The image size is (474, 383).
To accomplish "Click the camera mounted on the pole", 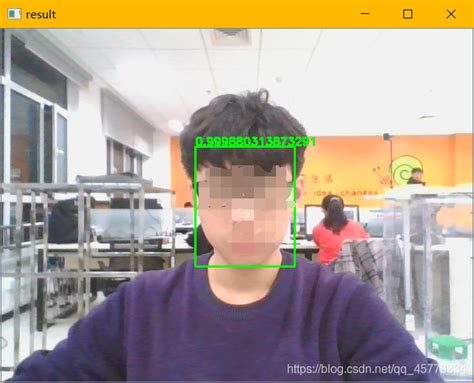I will [387, 136].
